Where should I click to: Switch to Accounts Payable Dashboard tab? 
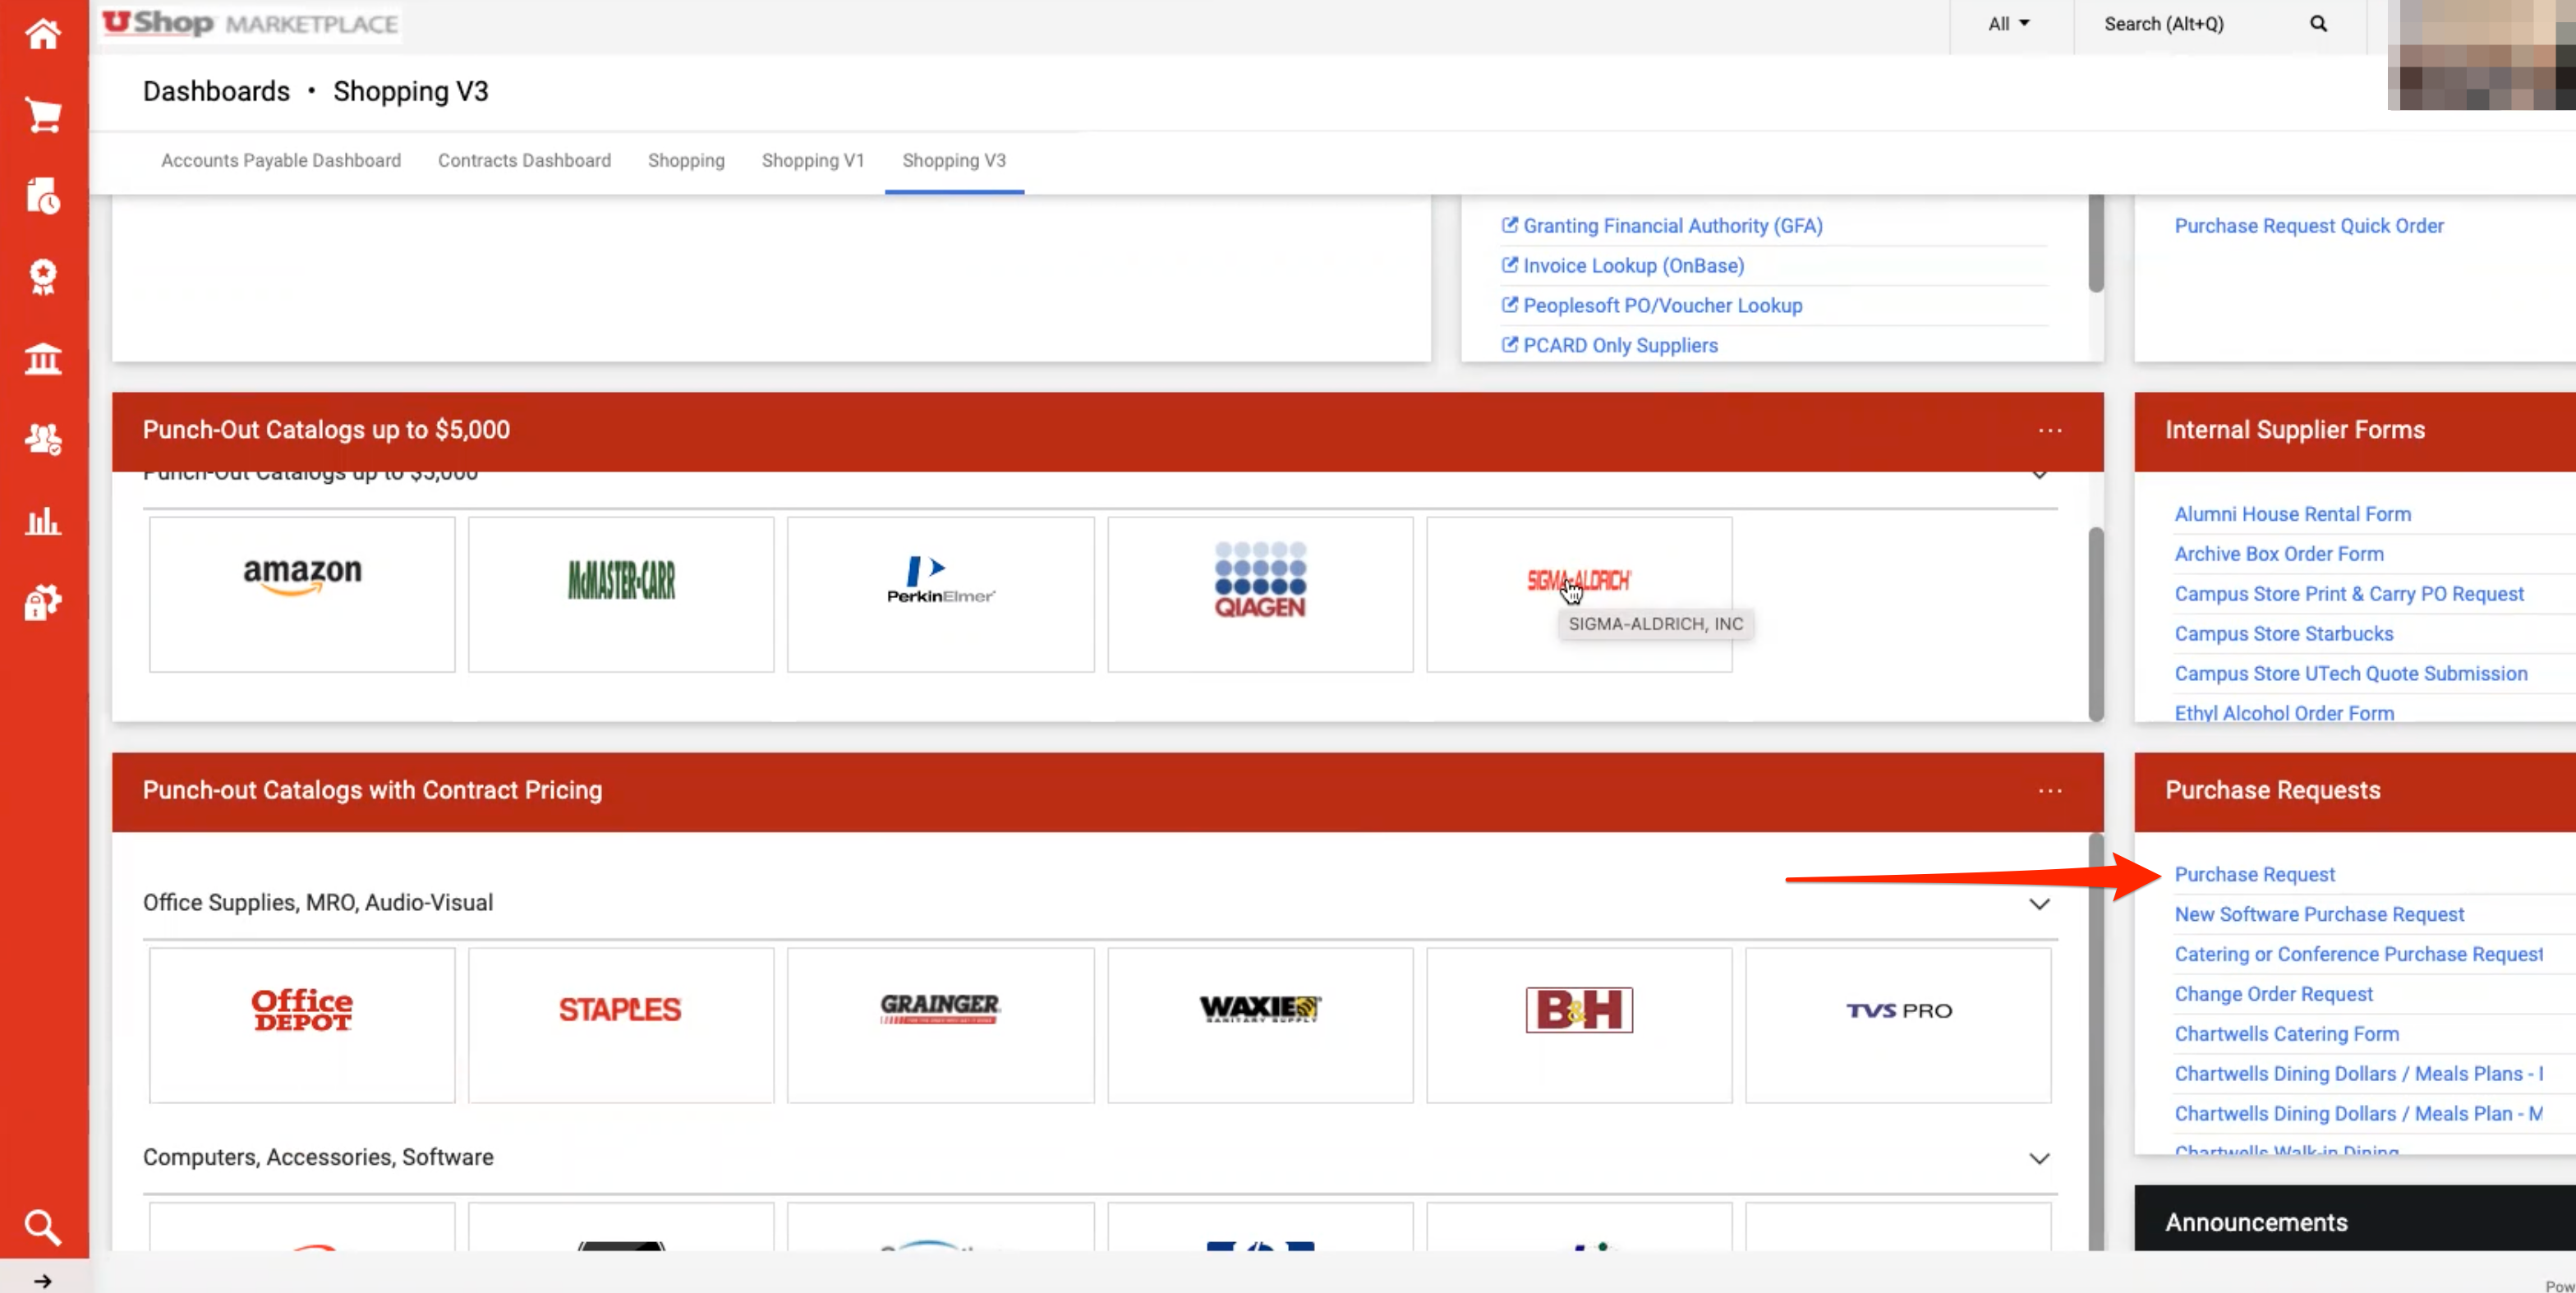pos(281,160)
